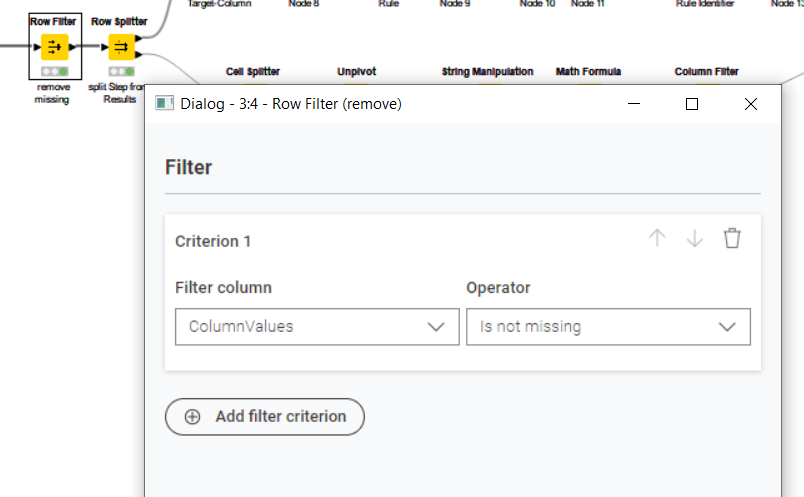Move Criterion 1 down with arrow
This screenshot has height=497, width=804.
coord(694,238)
